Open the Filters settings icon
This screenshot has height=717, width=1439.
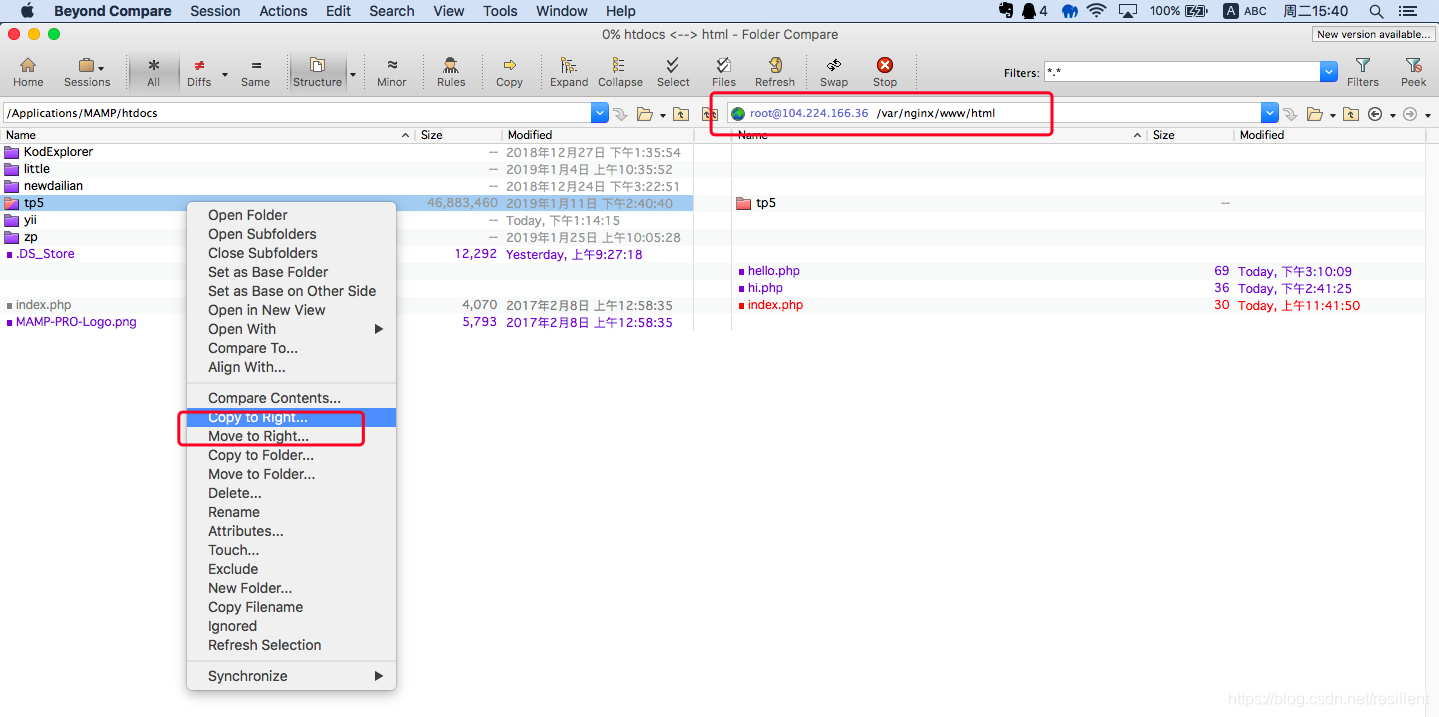(x=1362, y=72)
